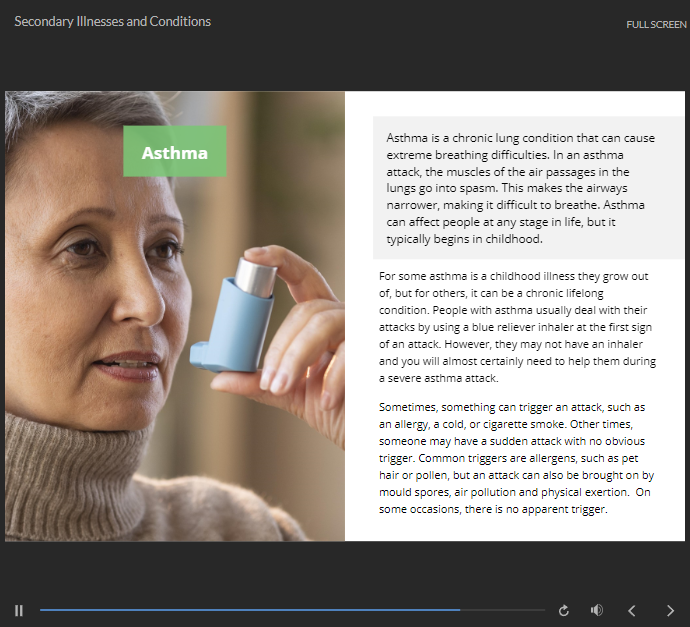Click the Secondary Illnesses and Conditions title
Image resolution: width=690 pixels, height=627 pixels.
[113, 22]
